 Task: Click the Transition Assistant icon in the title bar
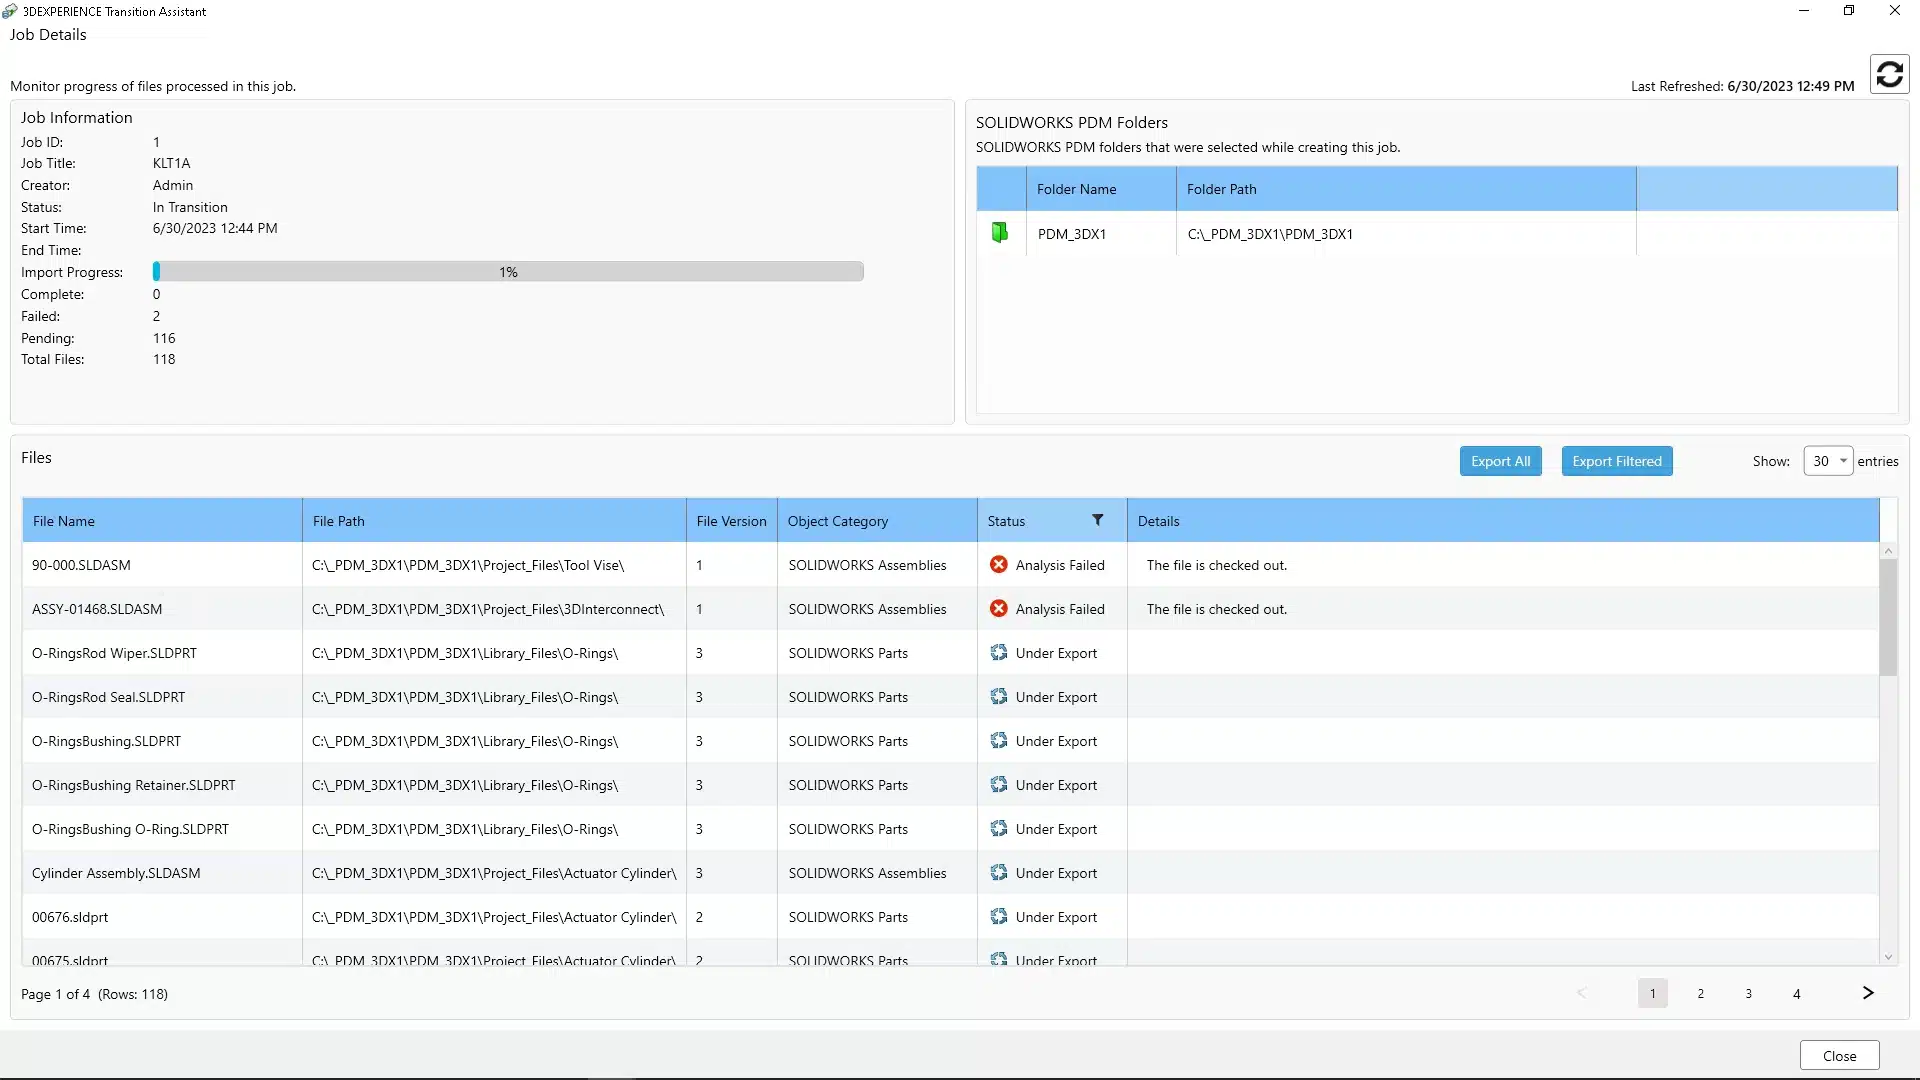[10, 11]
